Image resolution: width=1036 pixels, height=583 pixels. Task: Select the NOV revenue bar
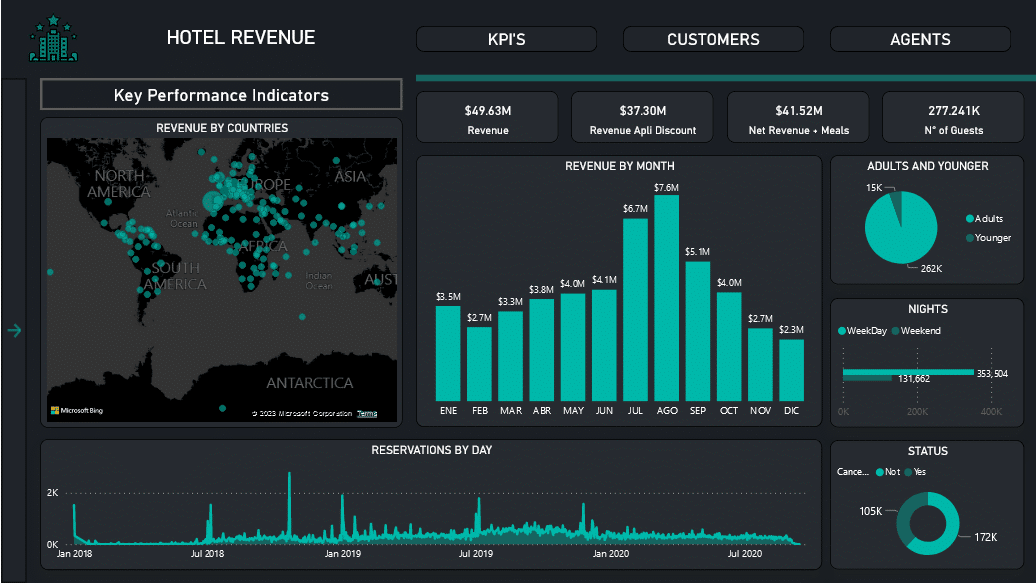(x=760, y=365)
